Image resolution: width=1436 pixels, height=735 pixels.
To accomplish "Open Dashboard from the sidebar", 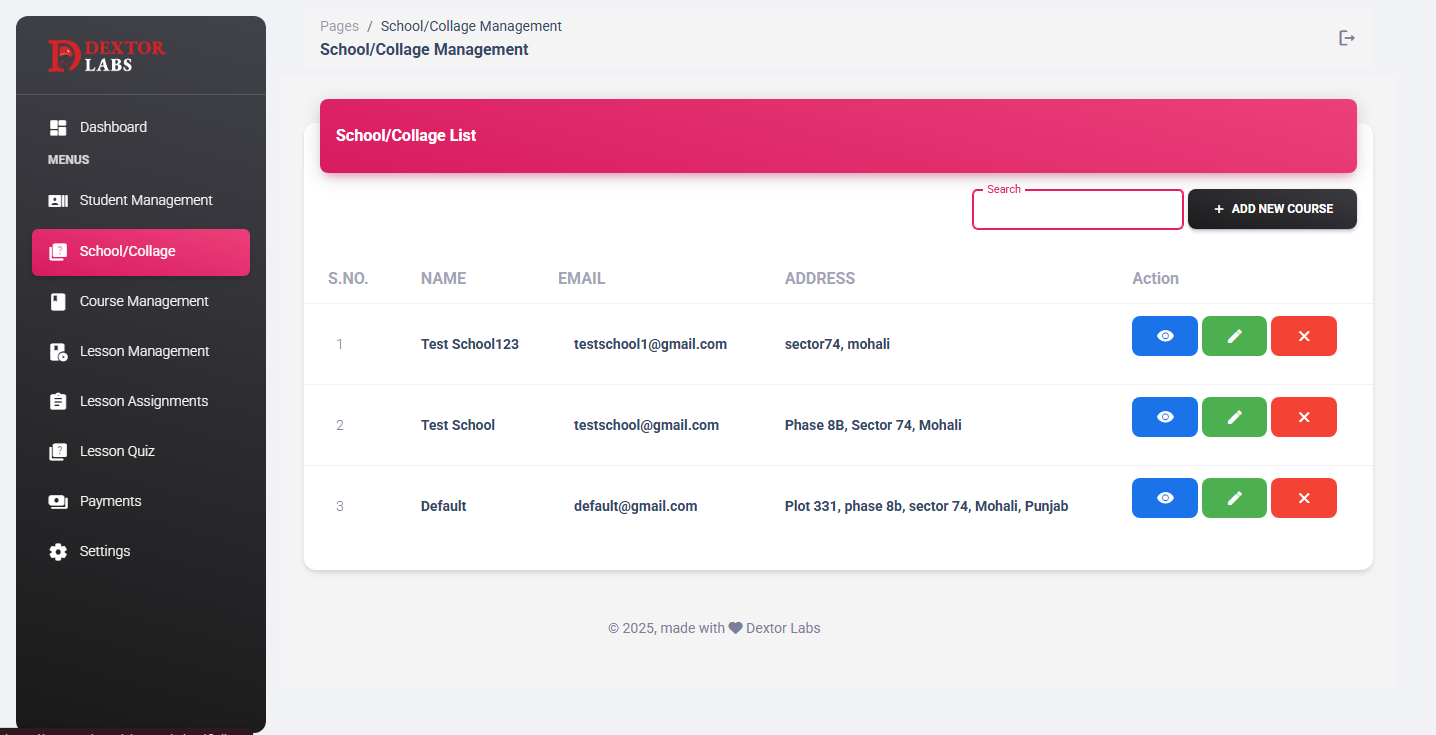I will [x=113, y=127].
